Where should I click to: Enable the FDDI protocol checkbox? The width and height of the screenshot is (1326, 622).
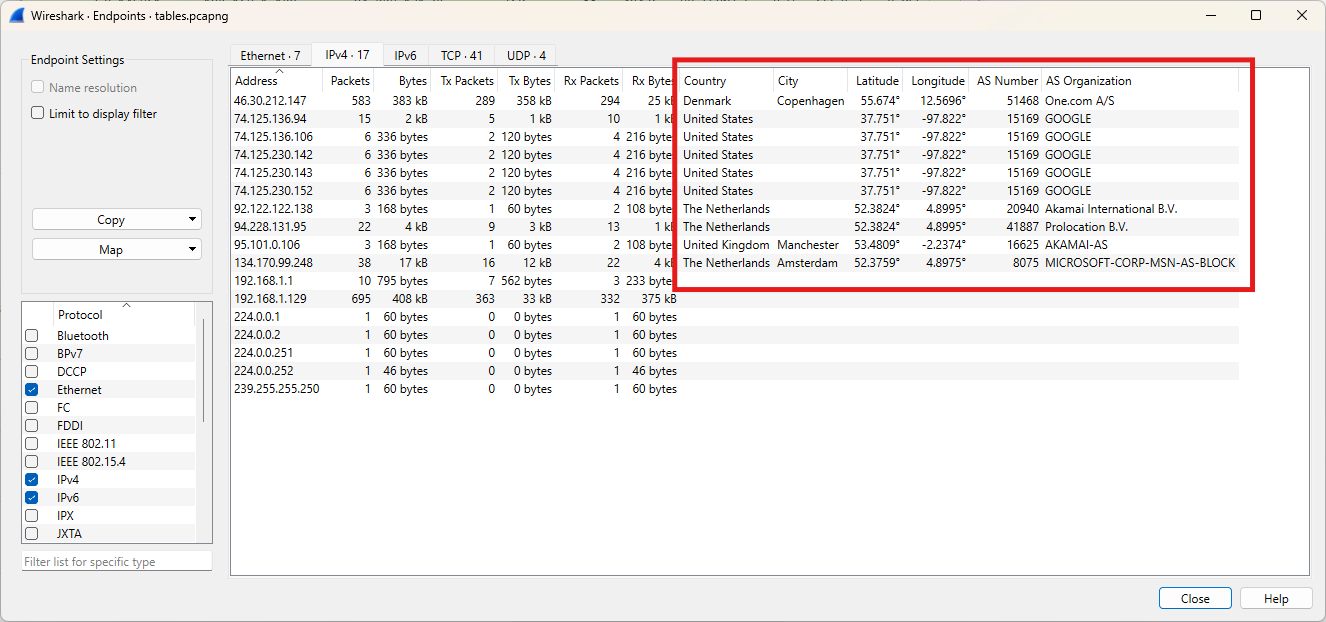pyautogui.click(x=32, y=426)
